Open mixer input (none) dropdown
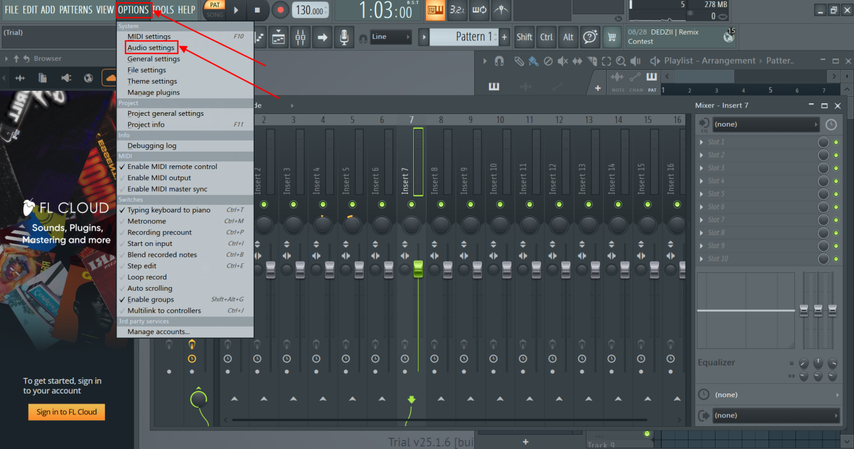Screen dimensions: 854x449 (765, 124)
